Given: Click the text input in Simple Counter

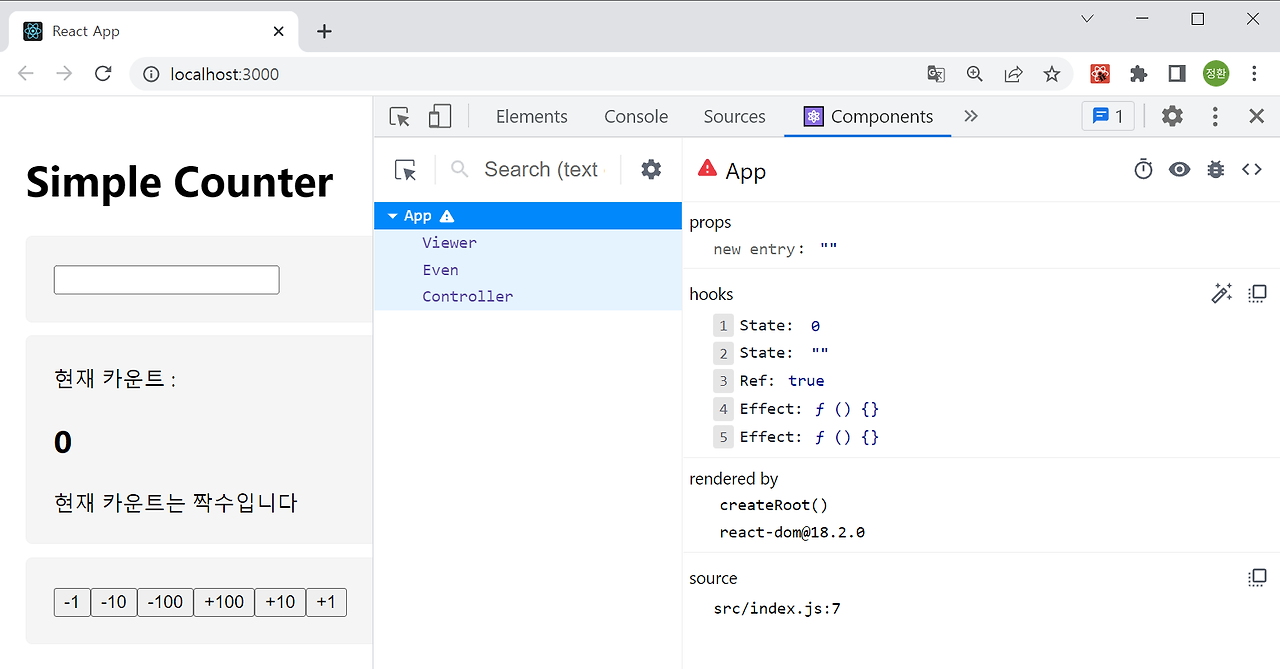Looking at the screenshot, I should (166, 280).
